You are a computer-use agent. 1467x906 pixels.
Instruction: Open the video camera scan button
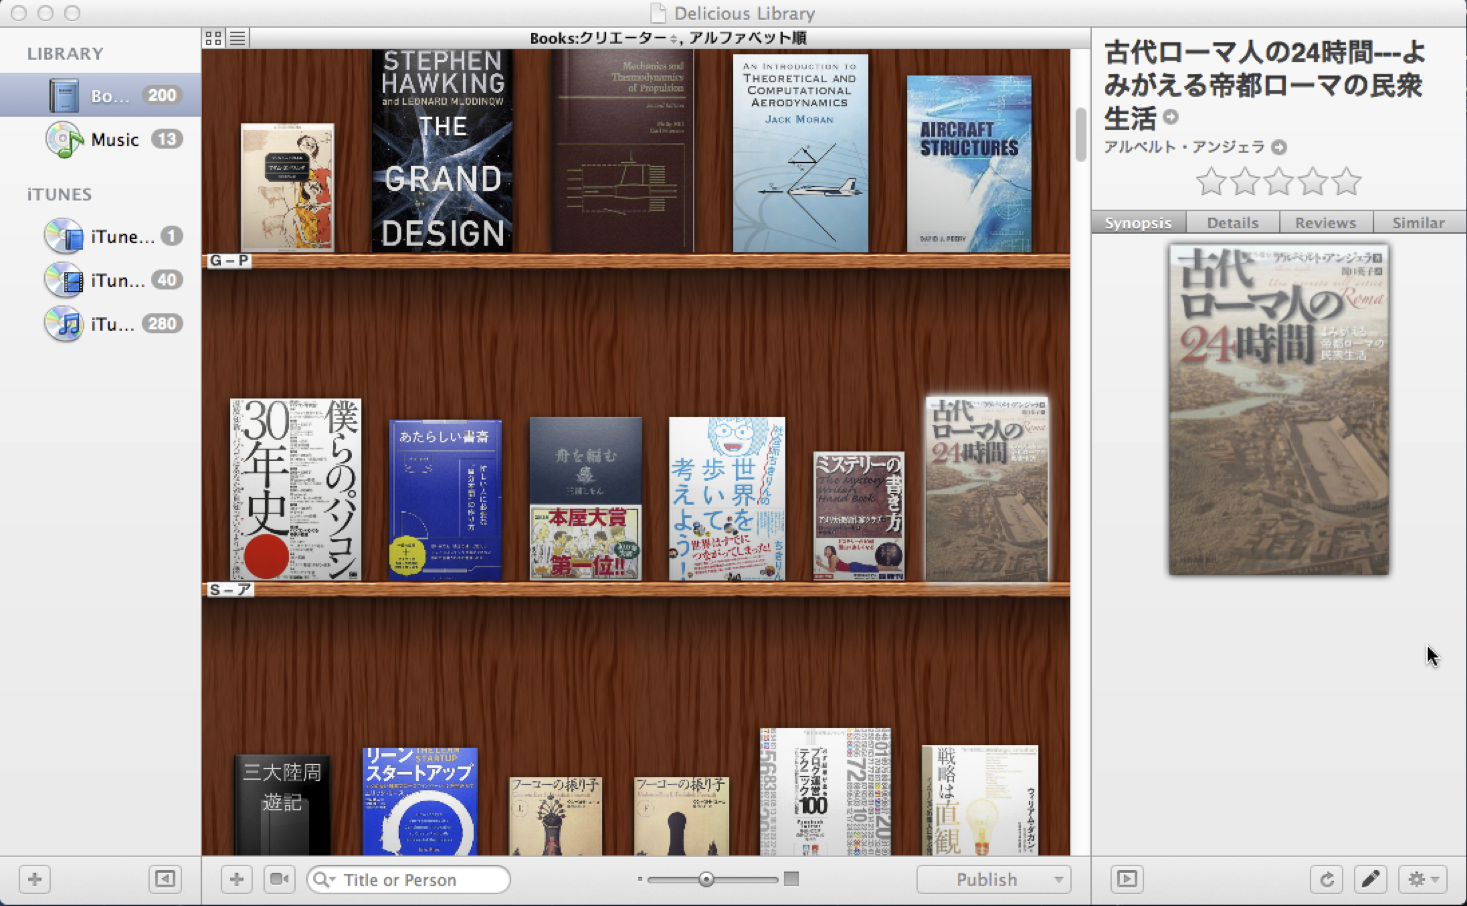pyautogui.click(x=280, y=879)
